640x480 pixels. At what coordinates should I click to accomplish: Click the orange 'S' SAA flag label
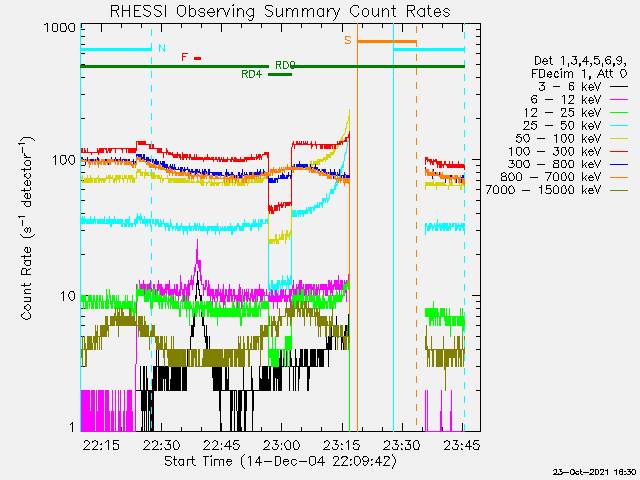point(348,40)
